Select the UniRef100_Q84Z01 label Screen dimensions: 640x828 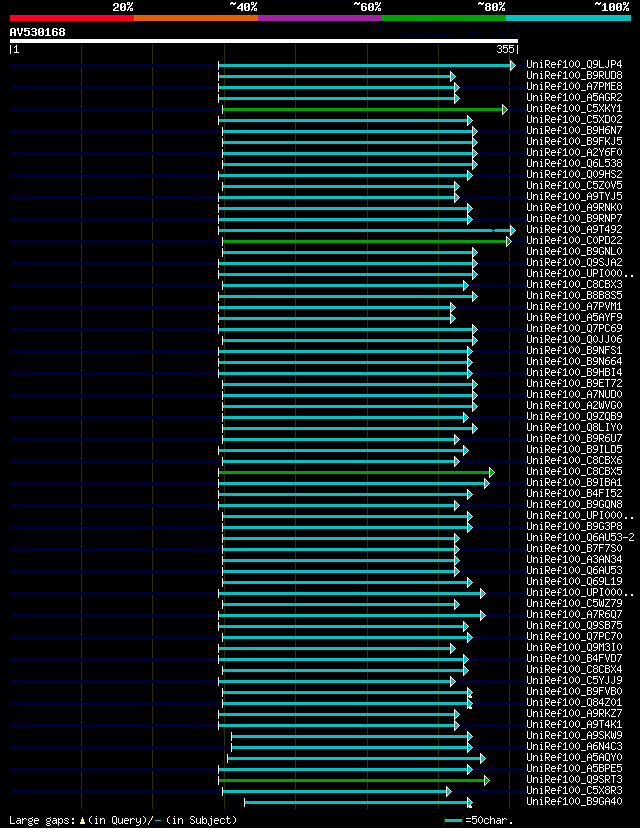(574, 702)
